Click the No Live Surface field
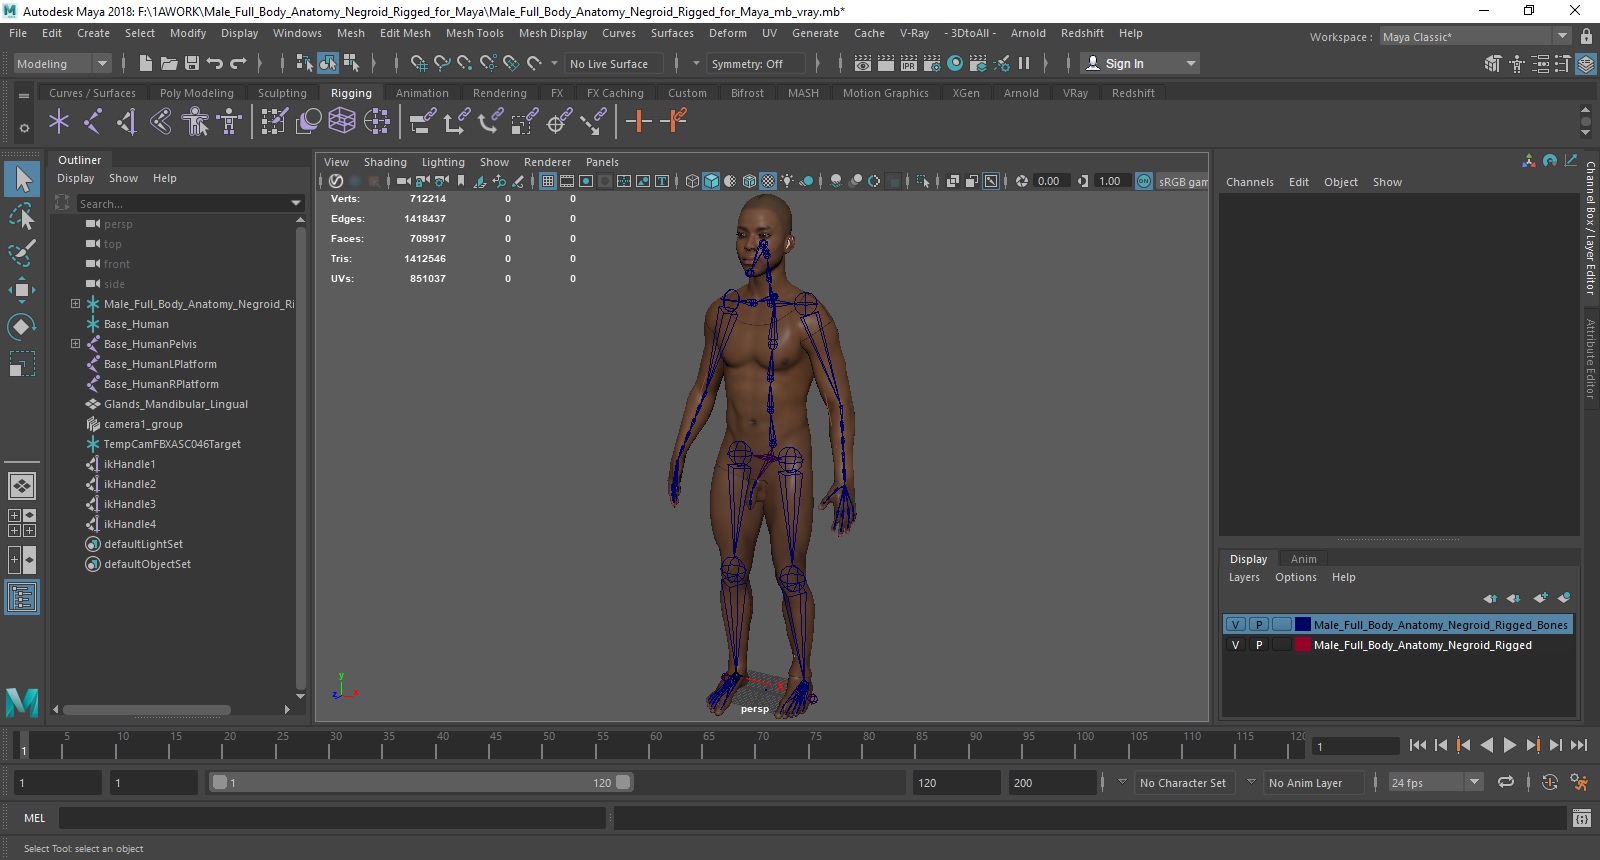Image resolution: width=1600 pixels, height=860 pixels. [x=616, y=63]
